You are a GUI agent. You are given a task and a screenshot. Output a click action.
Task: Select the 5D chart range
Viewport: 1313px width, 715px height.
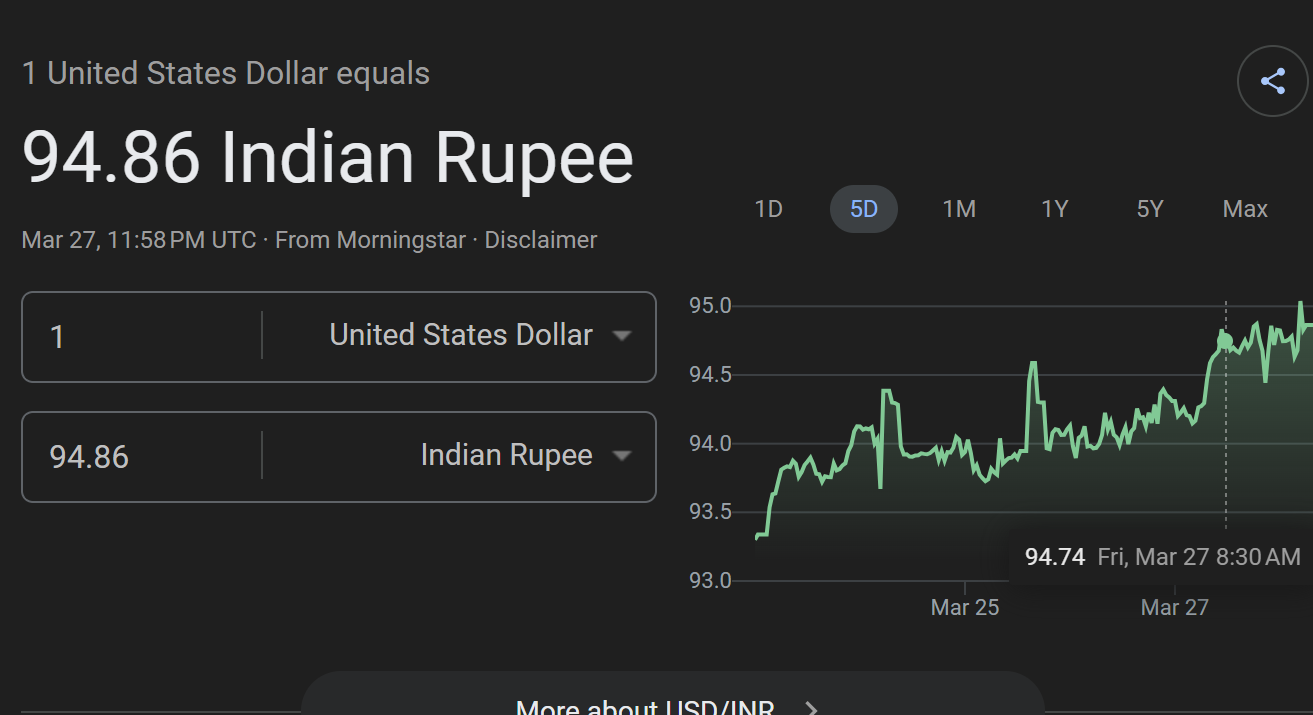[863, 209]
